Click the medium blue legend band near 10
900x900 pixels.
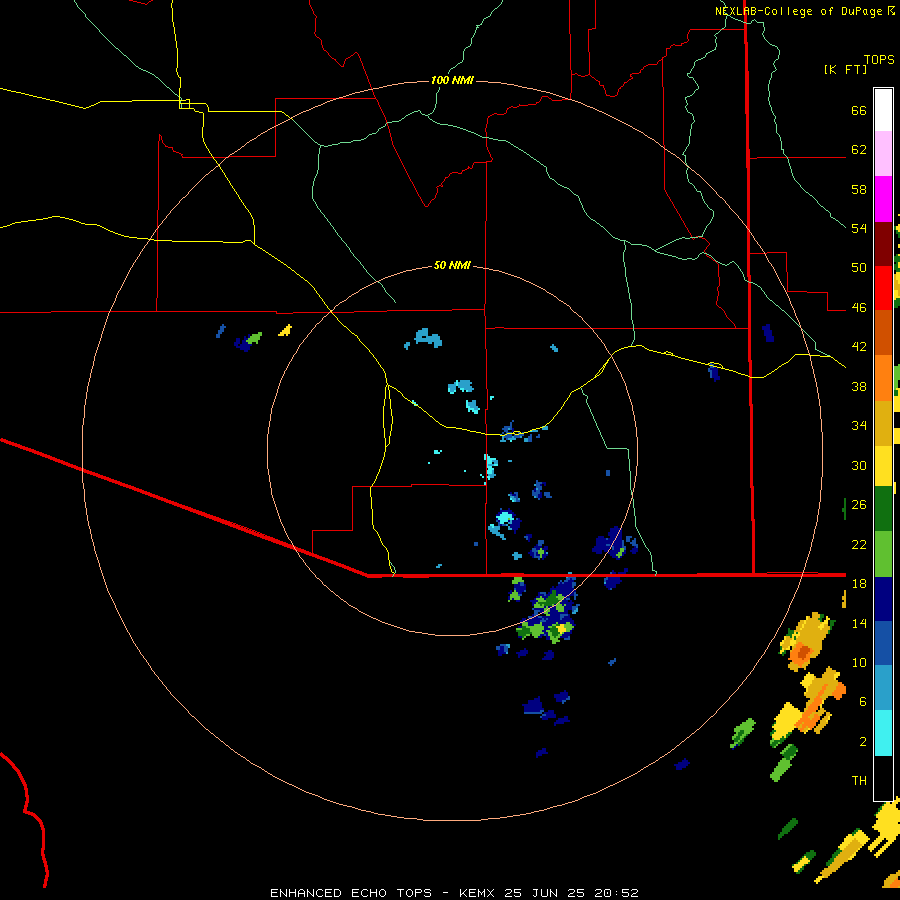pos(883,643)
